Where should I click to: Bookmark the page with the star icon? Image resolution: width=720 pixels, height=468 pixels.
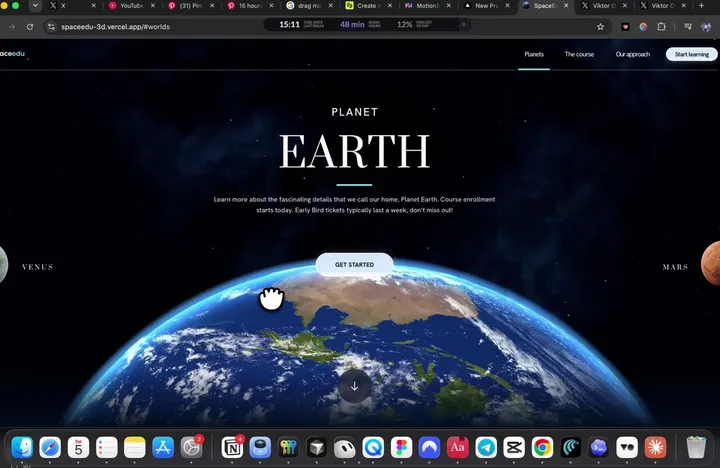(x=600, y=27)
